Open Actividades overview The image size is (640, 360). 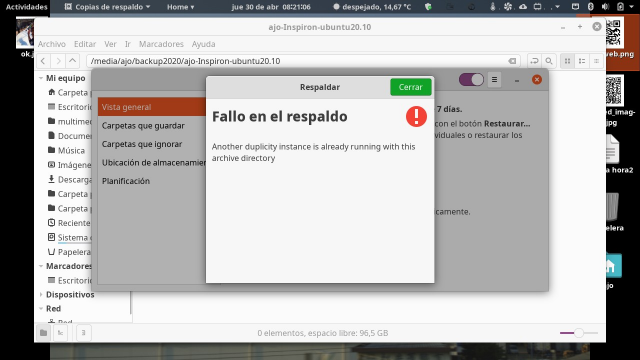point(27,7)
